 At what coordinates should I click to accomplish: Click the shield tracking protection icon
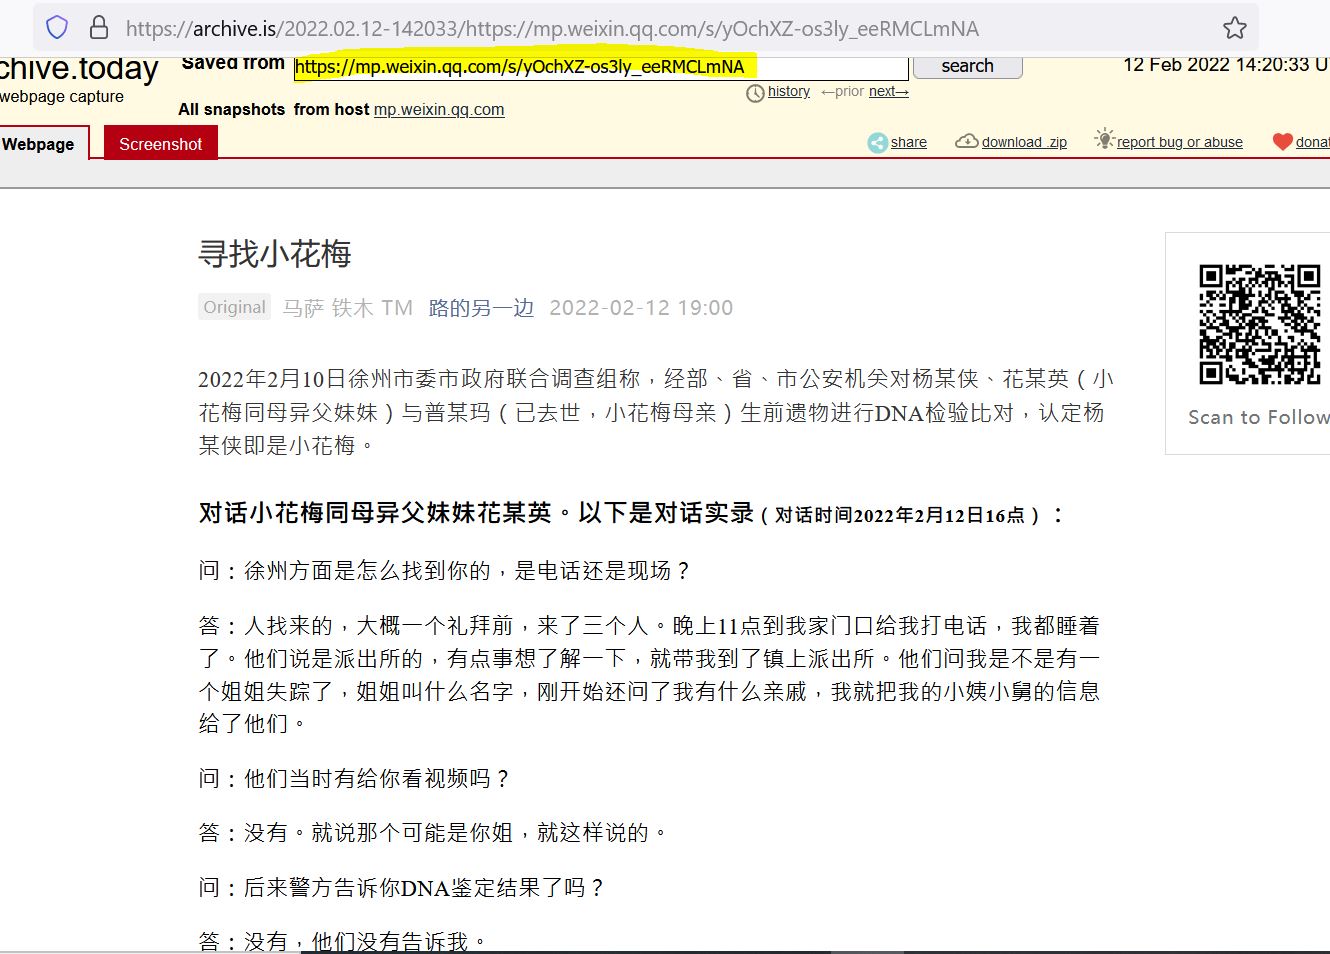click(57, 28)
